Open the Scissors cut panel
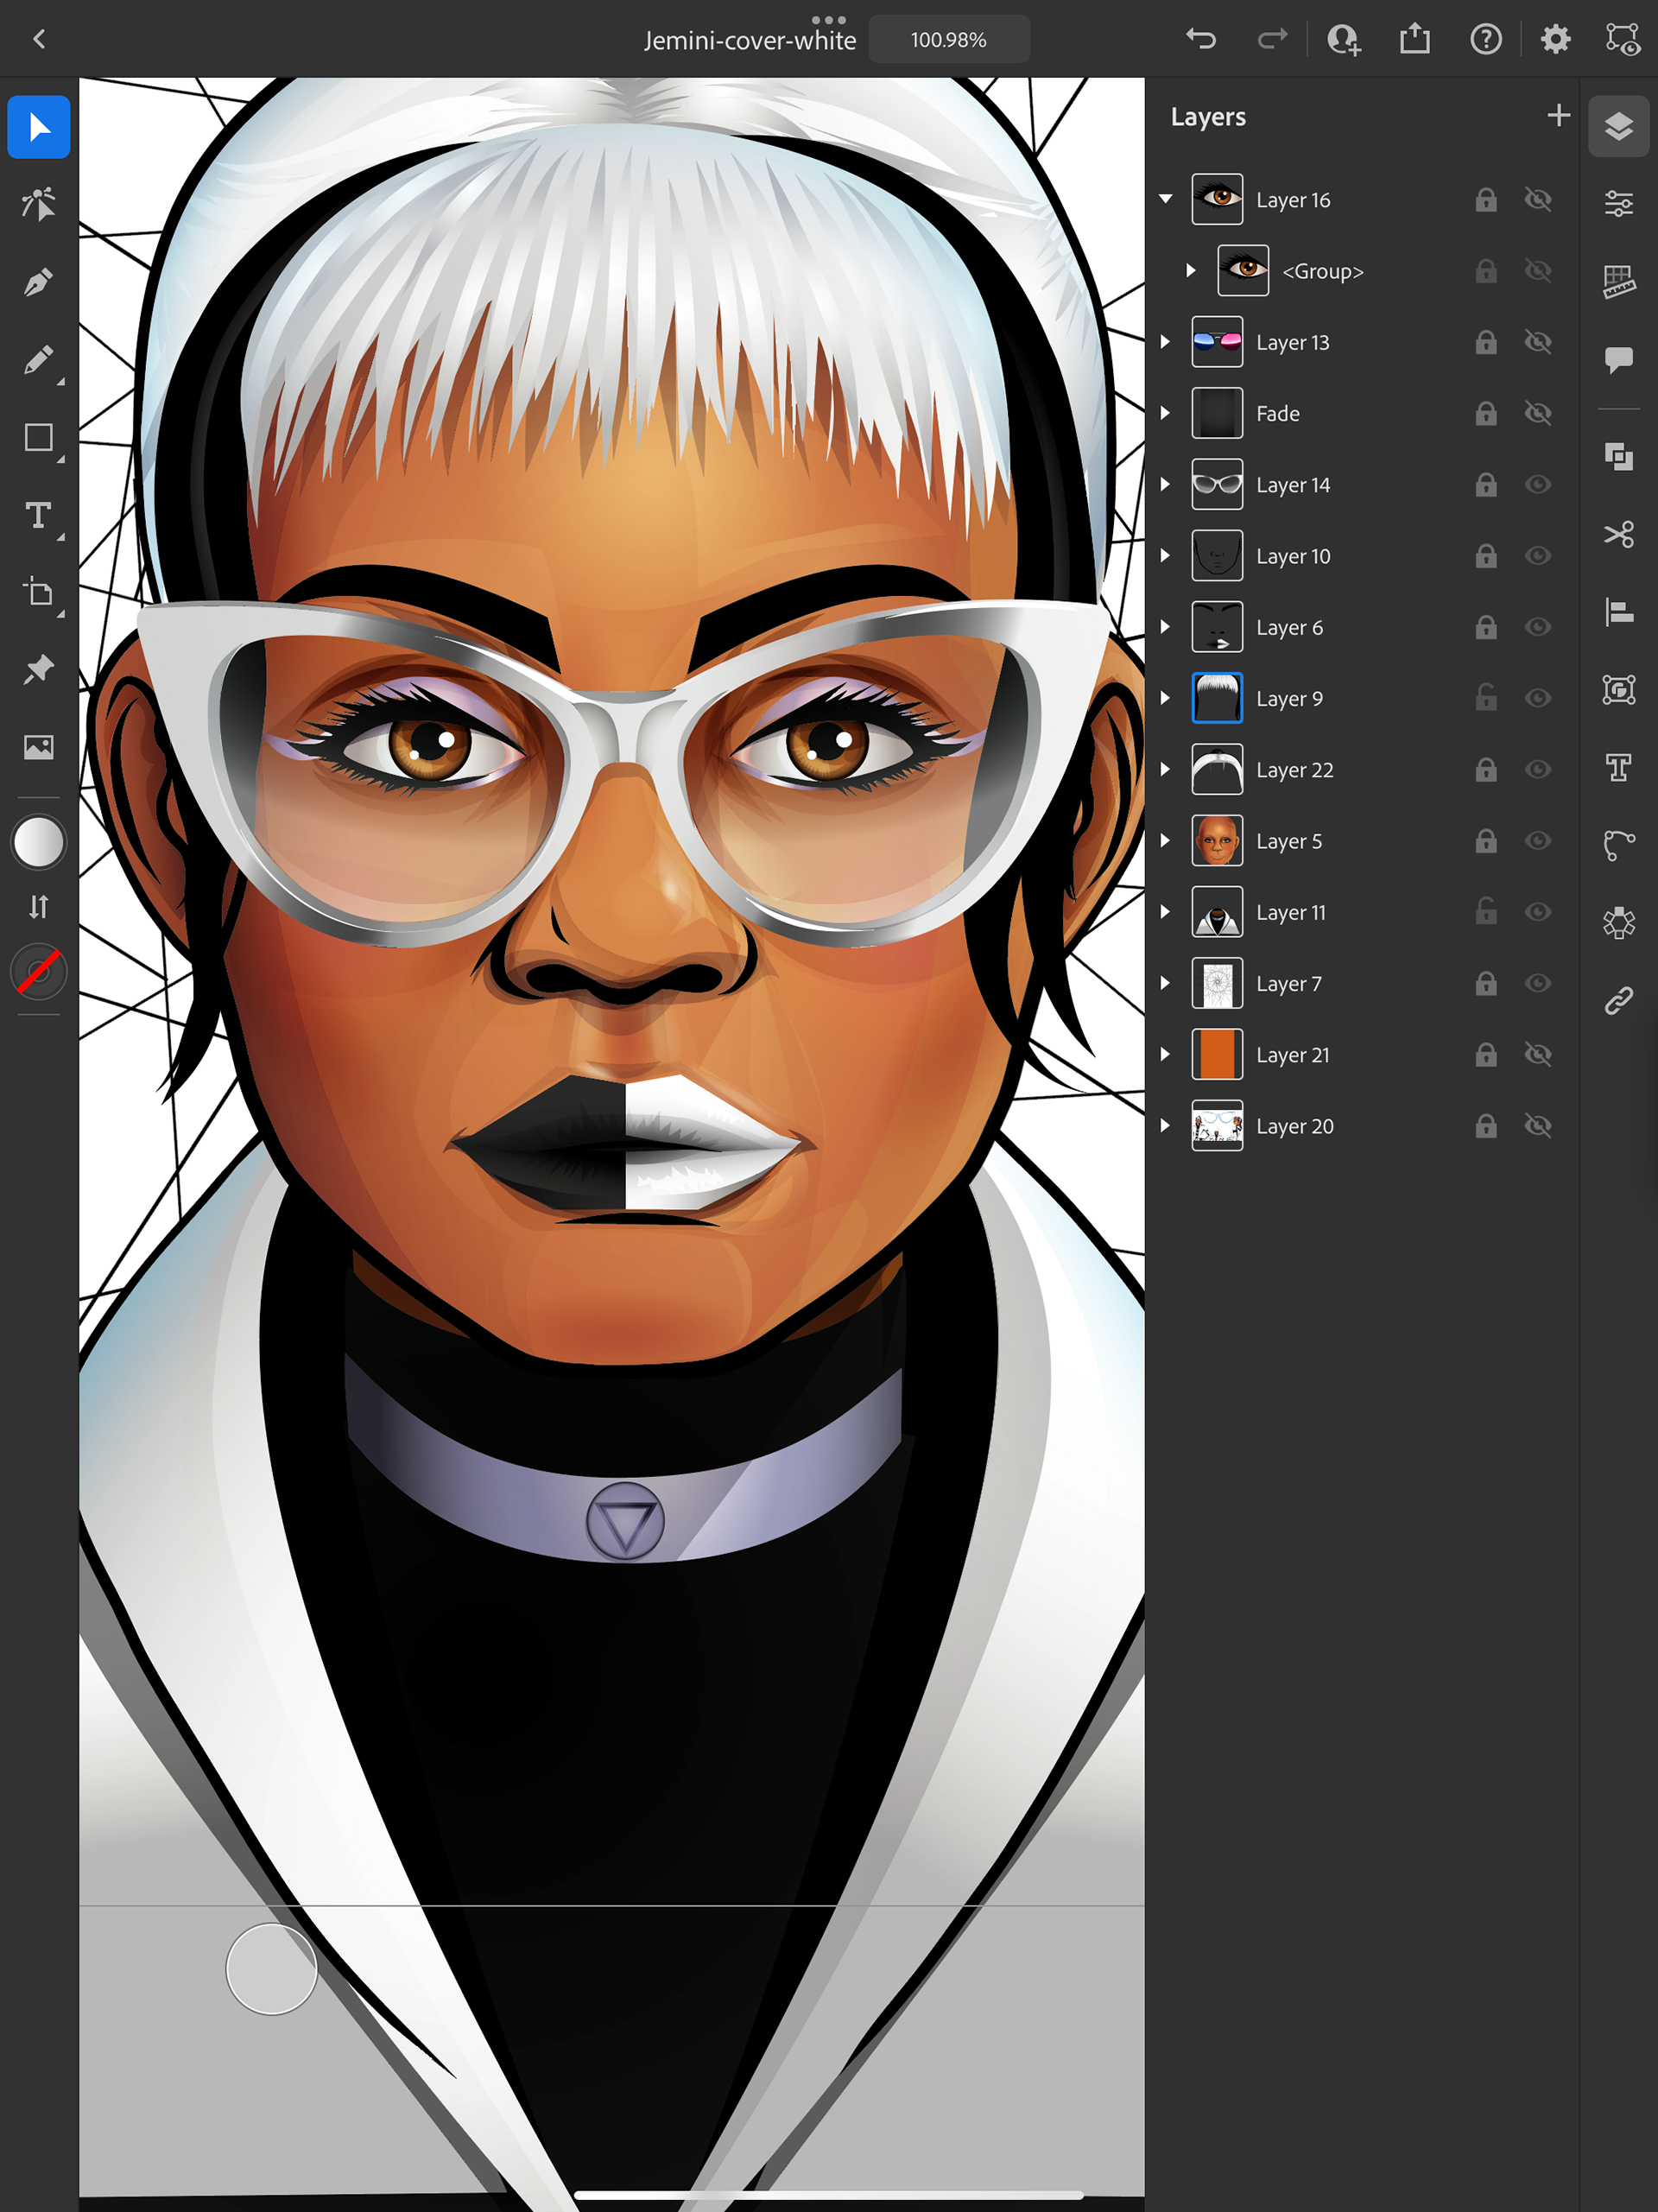Viewport: 1658px width, 2212px height. pyautogui.click(x=1618, y=535)
